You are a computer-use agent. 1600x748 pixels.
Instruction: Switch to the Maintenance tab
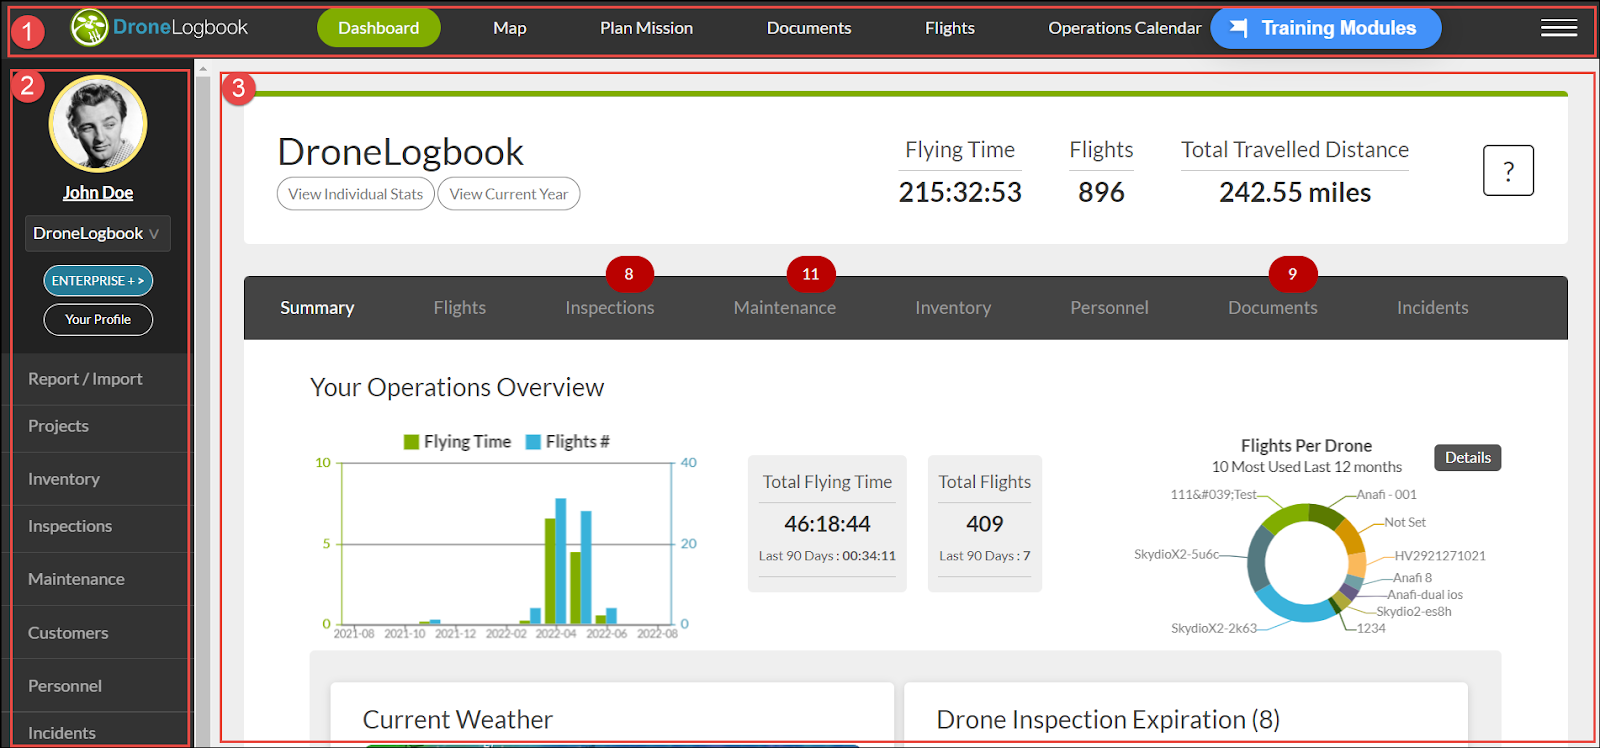785,308
